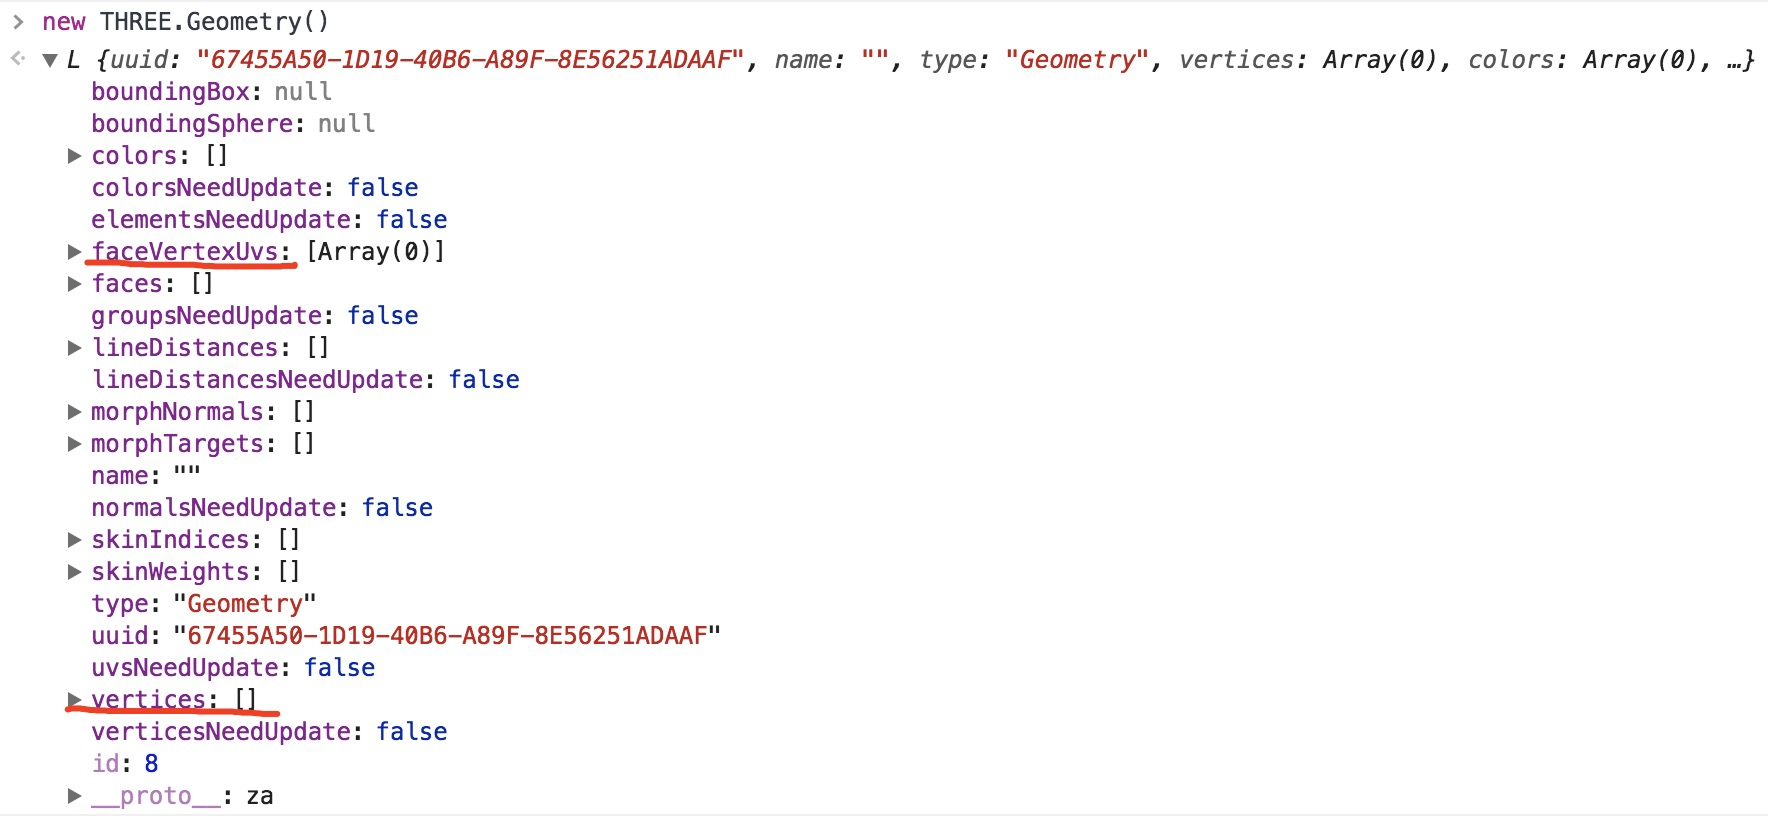Expand the faces array

pos(74,284)
